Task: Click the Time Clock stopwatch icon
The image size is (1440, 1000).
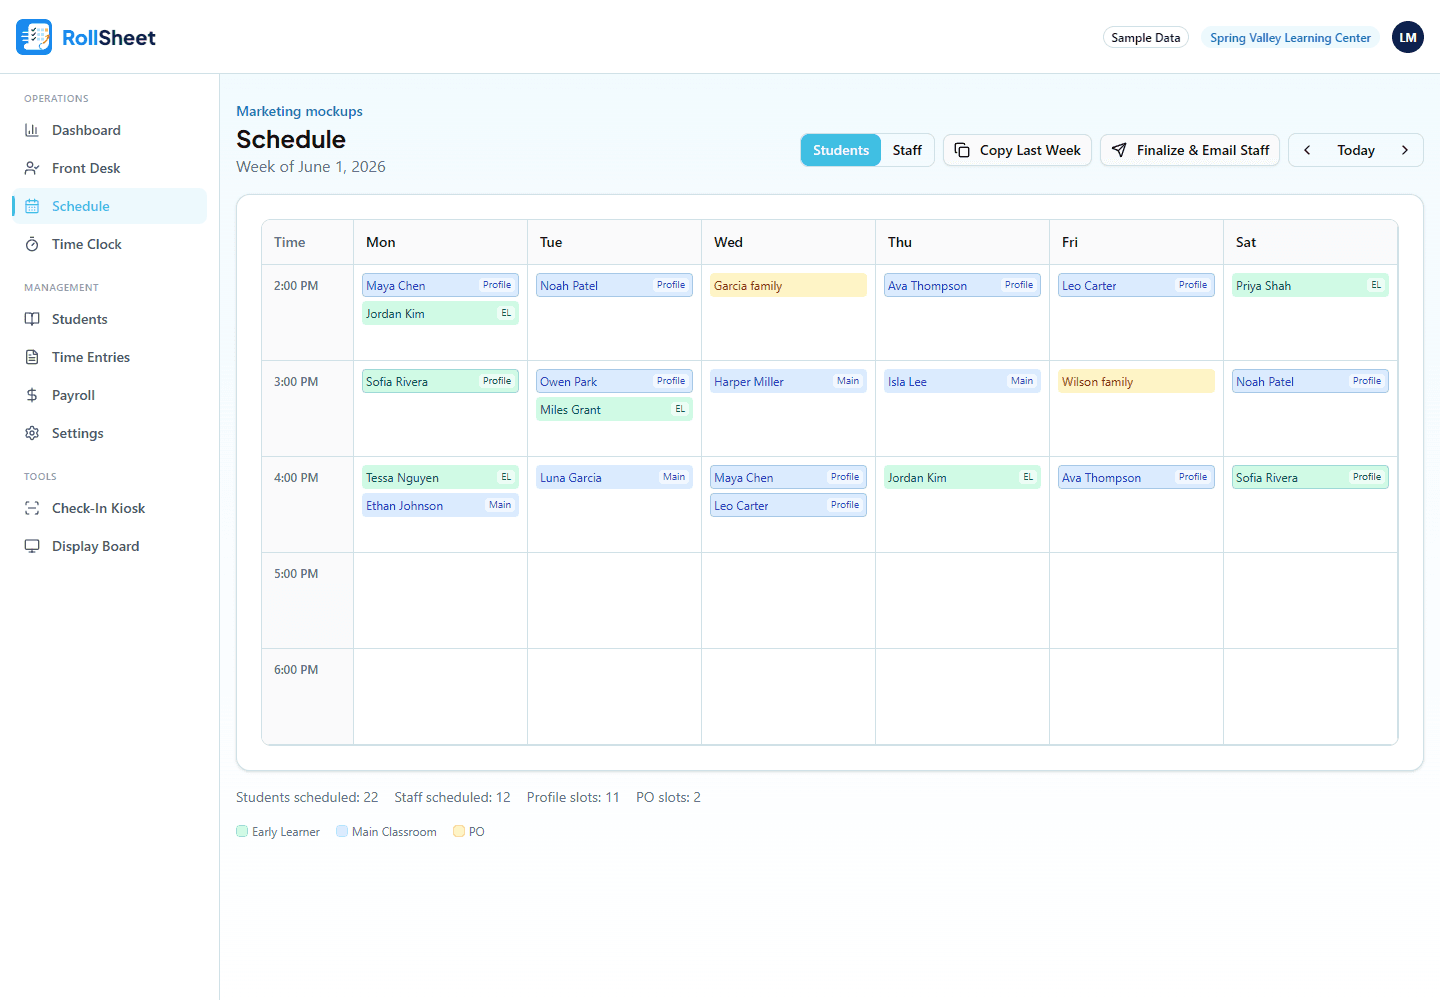Action: pyautogui.click(x=32, y=244)
